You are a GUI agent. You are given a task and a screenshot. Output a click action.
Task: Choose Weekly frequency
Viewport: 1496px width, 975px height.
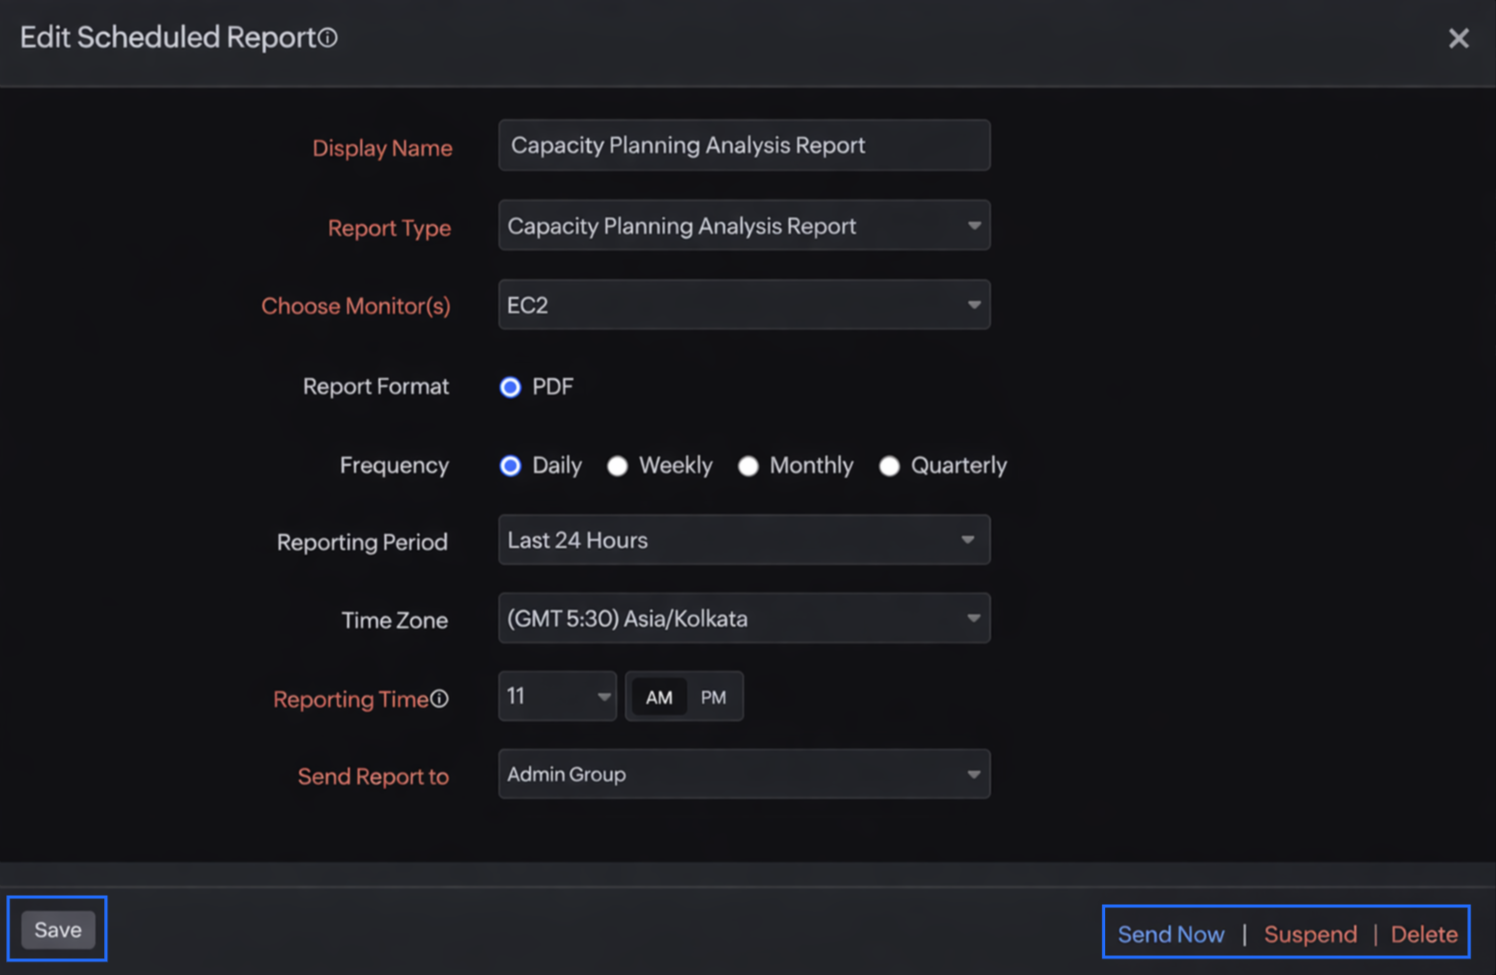tap(618, 466)
